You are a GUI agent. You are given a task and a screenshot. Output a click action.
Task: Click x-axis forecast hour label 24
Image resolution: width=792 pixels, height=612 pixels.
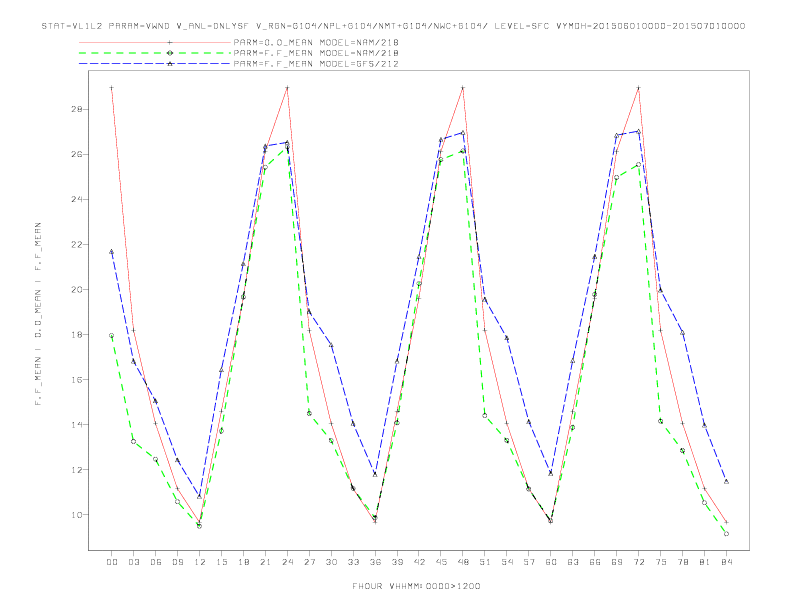point(287,562)
